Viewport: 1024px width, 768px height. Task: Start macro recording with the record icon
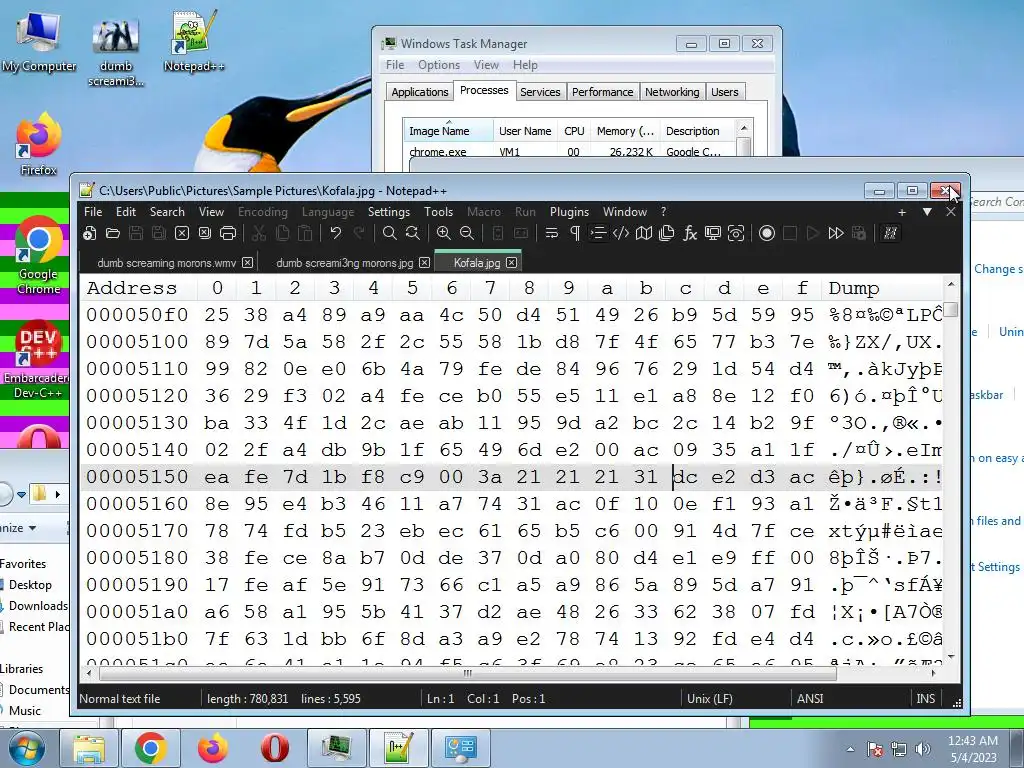pos(767,233)
